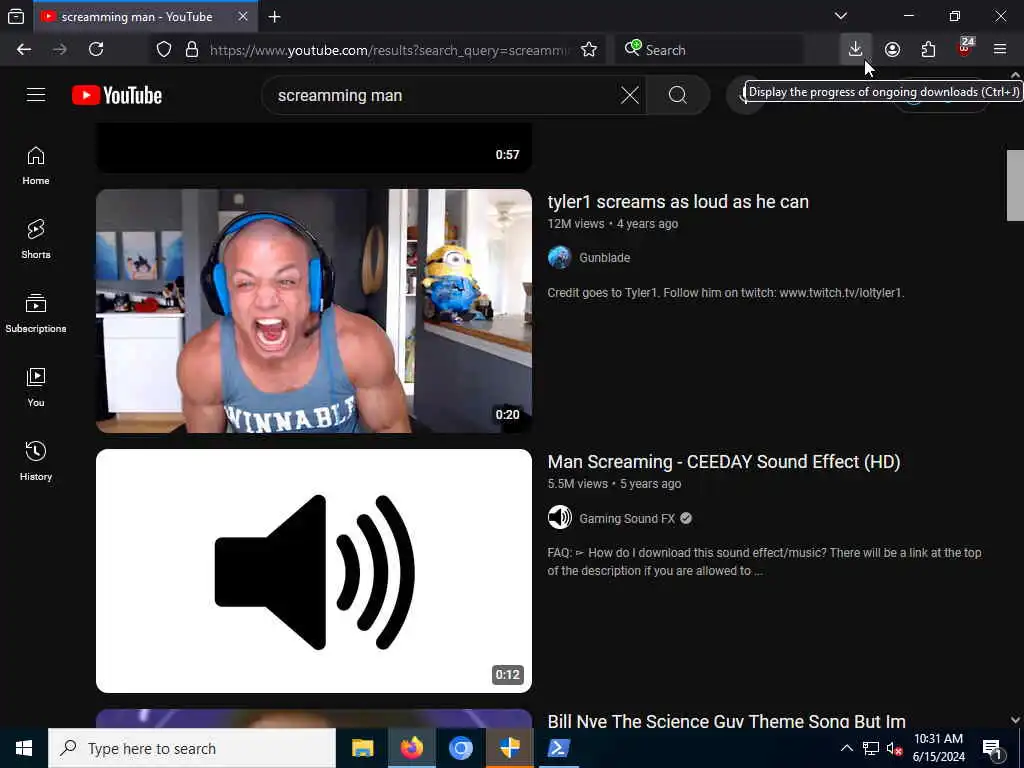Close the 'screamming man - YouTube' tab
Screen dimensions: 1024x768
pos(243,16)
